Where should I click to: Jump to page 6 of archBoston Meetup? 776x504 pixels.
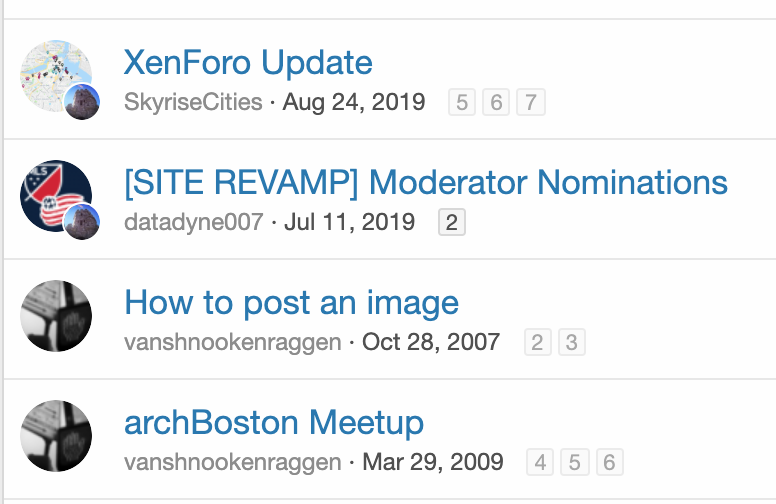click(x=609, y=463)
